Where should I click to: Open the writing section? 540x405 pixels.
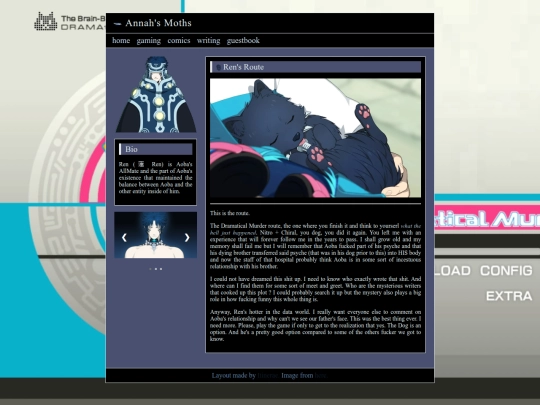(x=208, y=41)
